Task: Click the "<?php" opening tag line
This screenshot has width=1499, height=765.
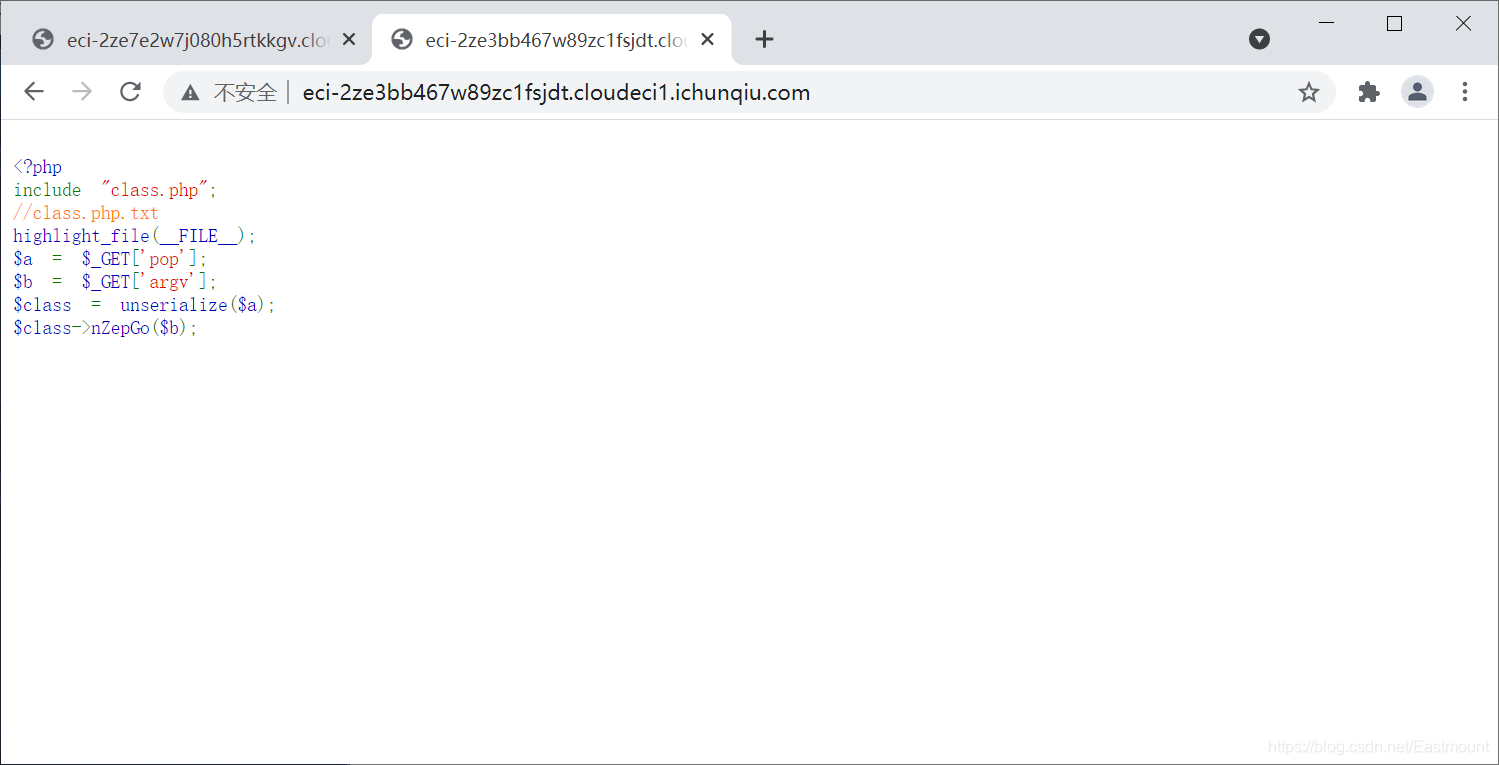Action: click(38, 167)
